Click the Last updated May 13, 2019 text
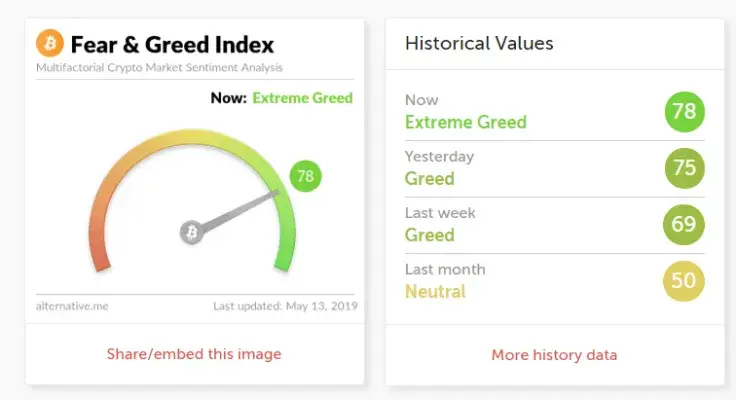The image size is (736, 400). tap(285, 305)
